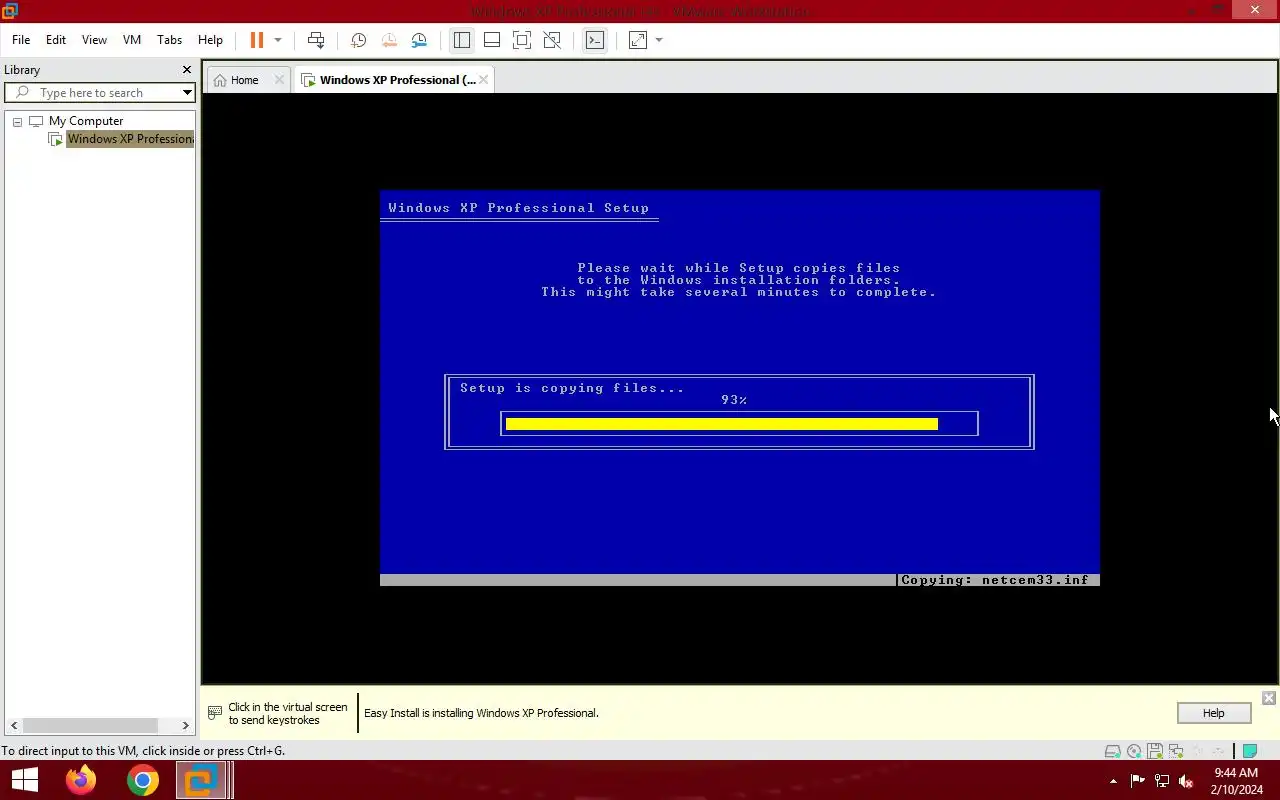Collapse the My Computer tree node

(x=17, y=121)
